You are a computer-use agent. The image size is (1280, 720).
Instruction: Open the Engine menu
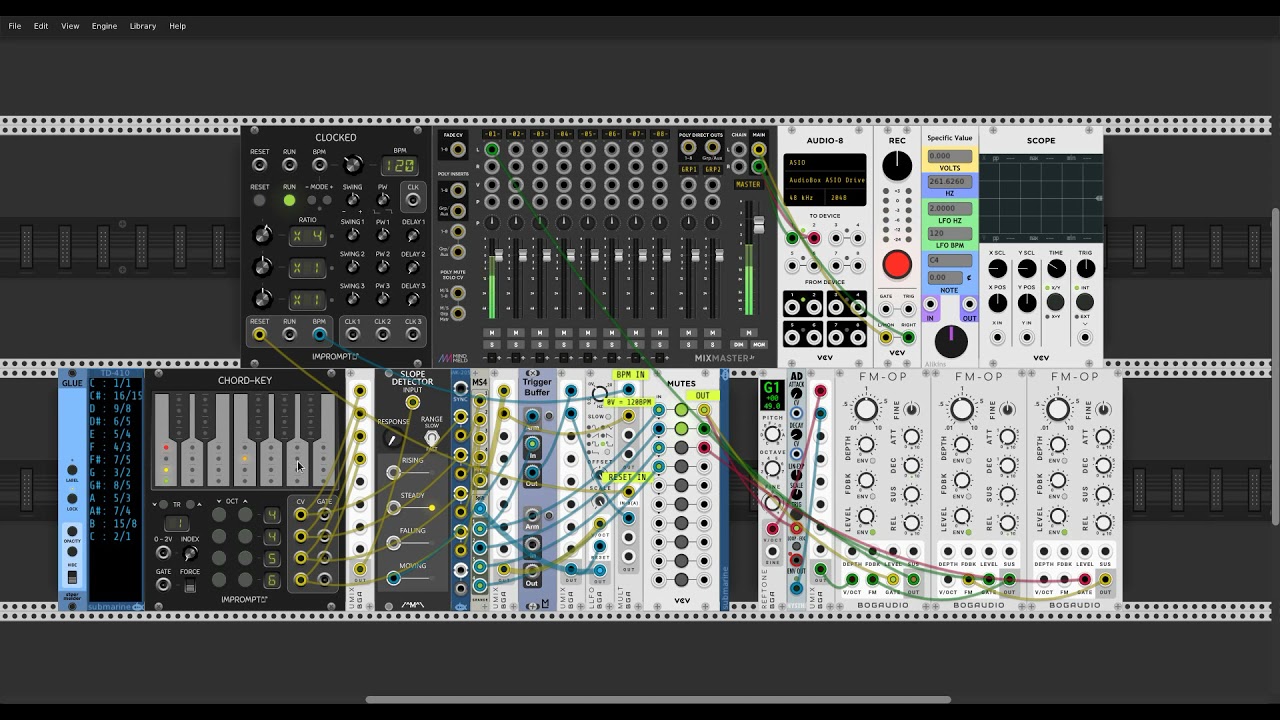pos(104,26)
